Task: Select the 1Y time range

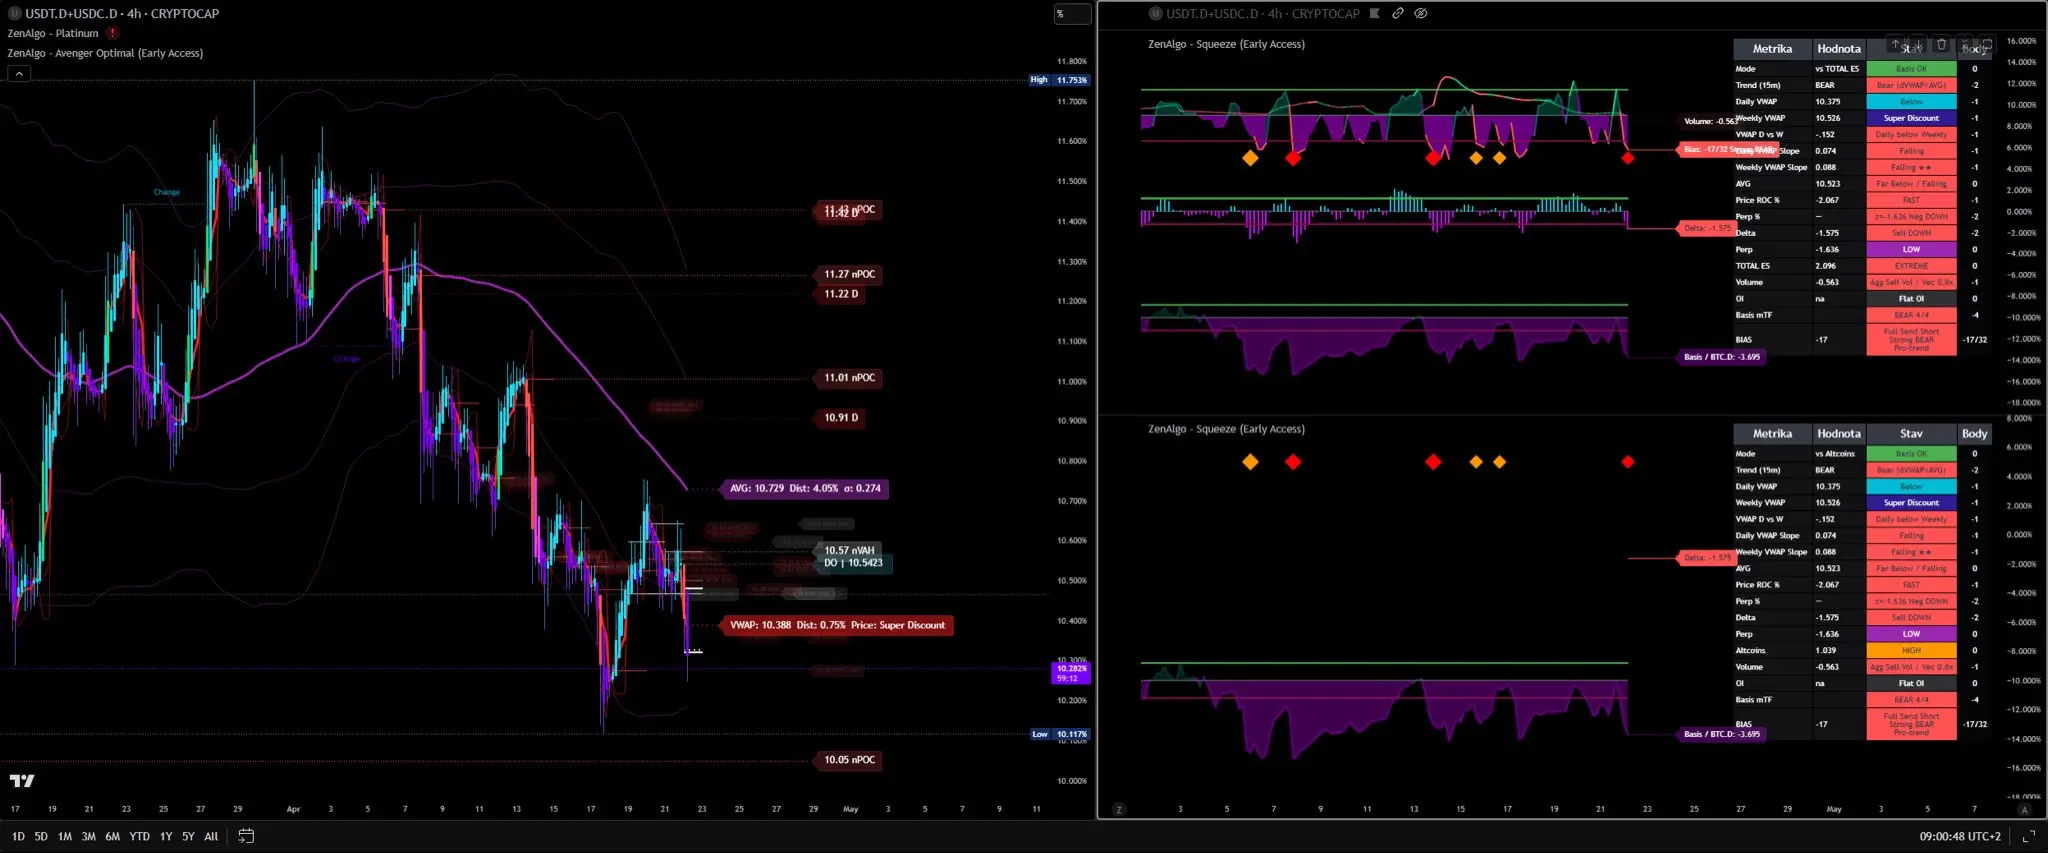Action: [166, 836]
